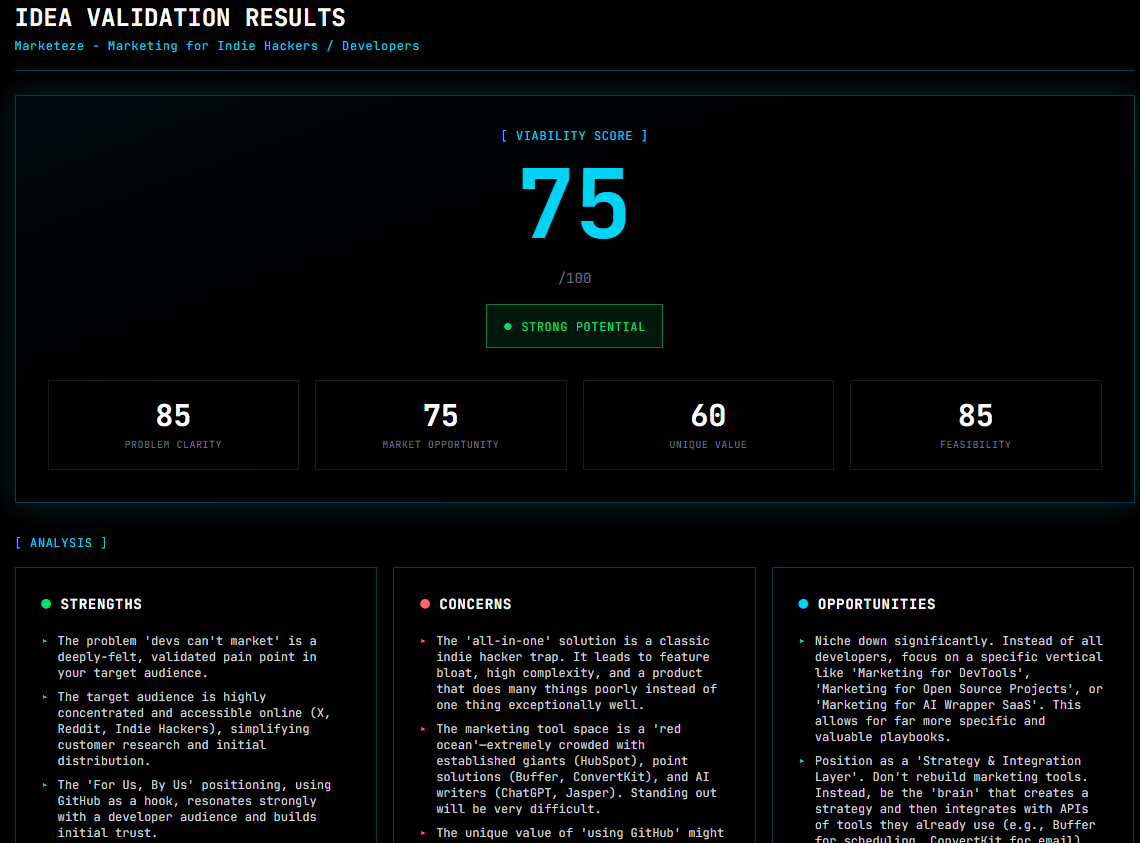Click the VIABILITY SCORE label
The image size is (1140, 843).
click(574, 135)
